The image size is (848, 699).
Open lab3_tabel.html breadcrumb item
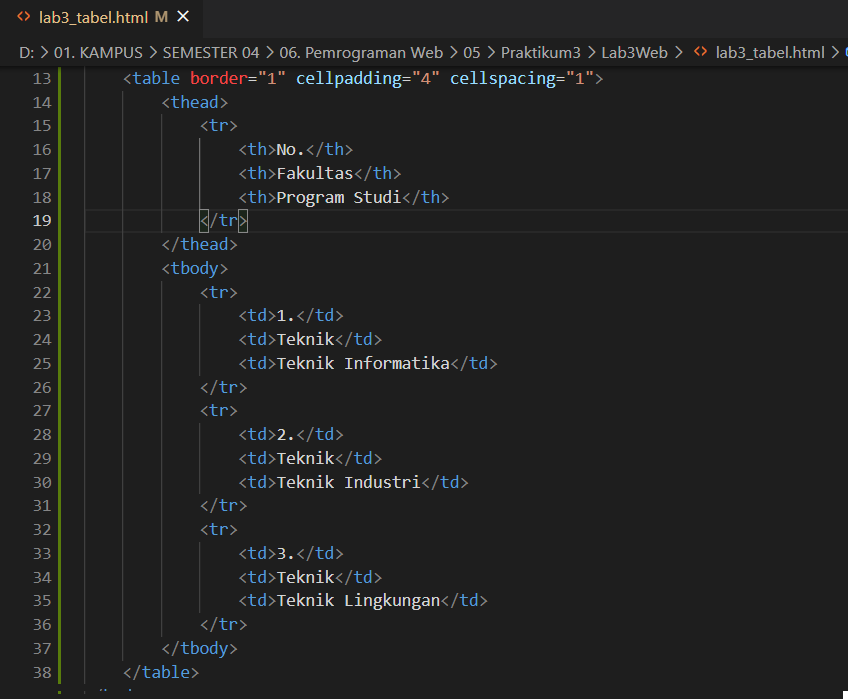click(770, 52)
